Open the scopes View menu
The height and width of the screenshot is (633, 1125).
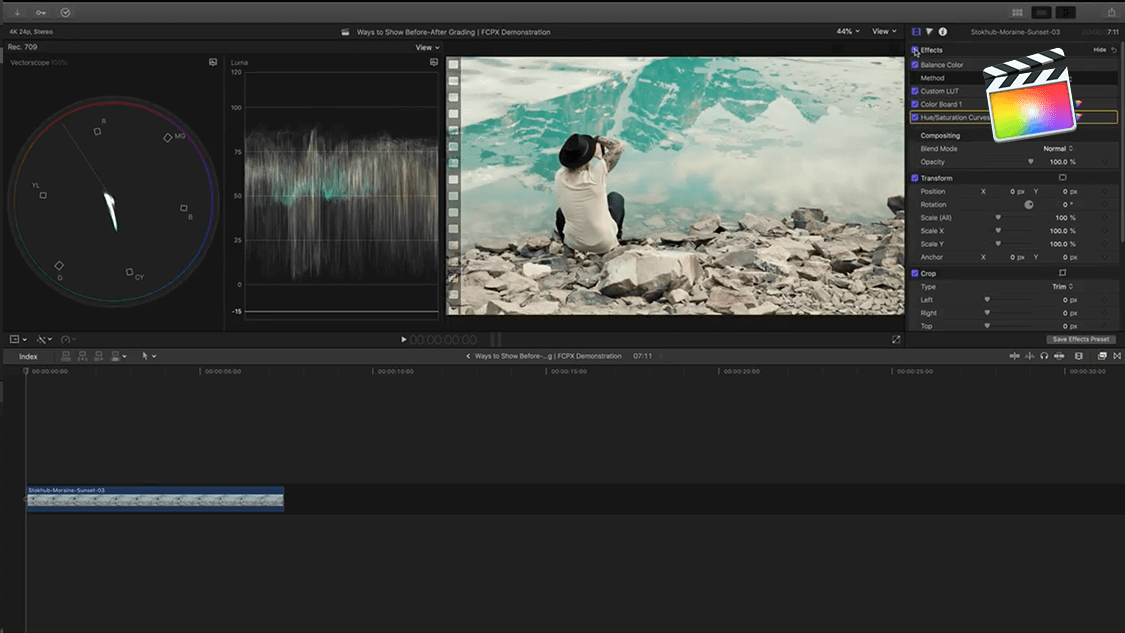(427, 48)
